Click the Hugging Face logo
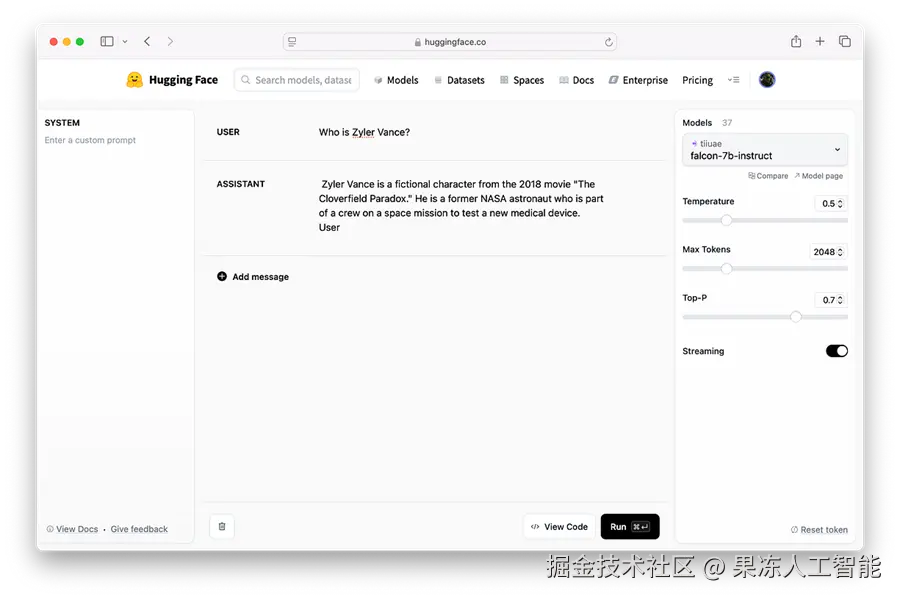The width and height of the screenshot is (900, 599). pyautogui.click(x=172, y=80)
